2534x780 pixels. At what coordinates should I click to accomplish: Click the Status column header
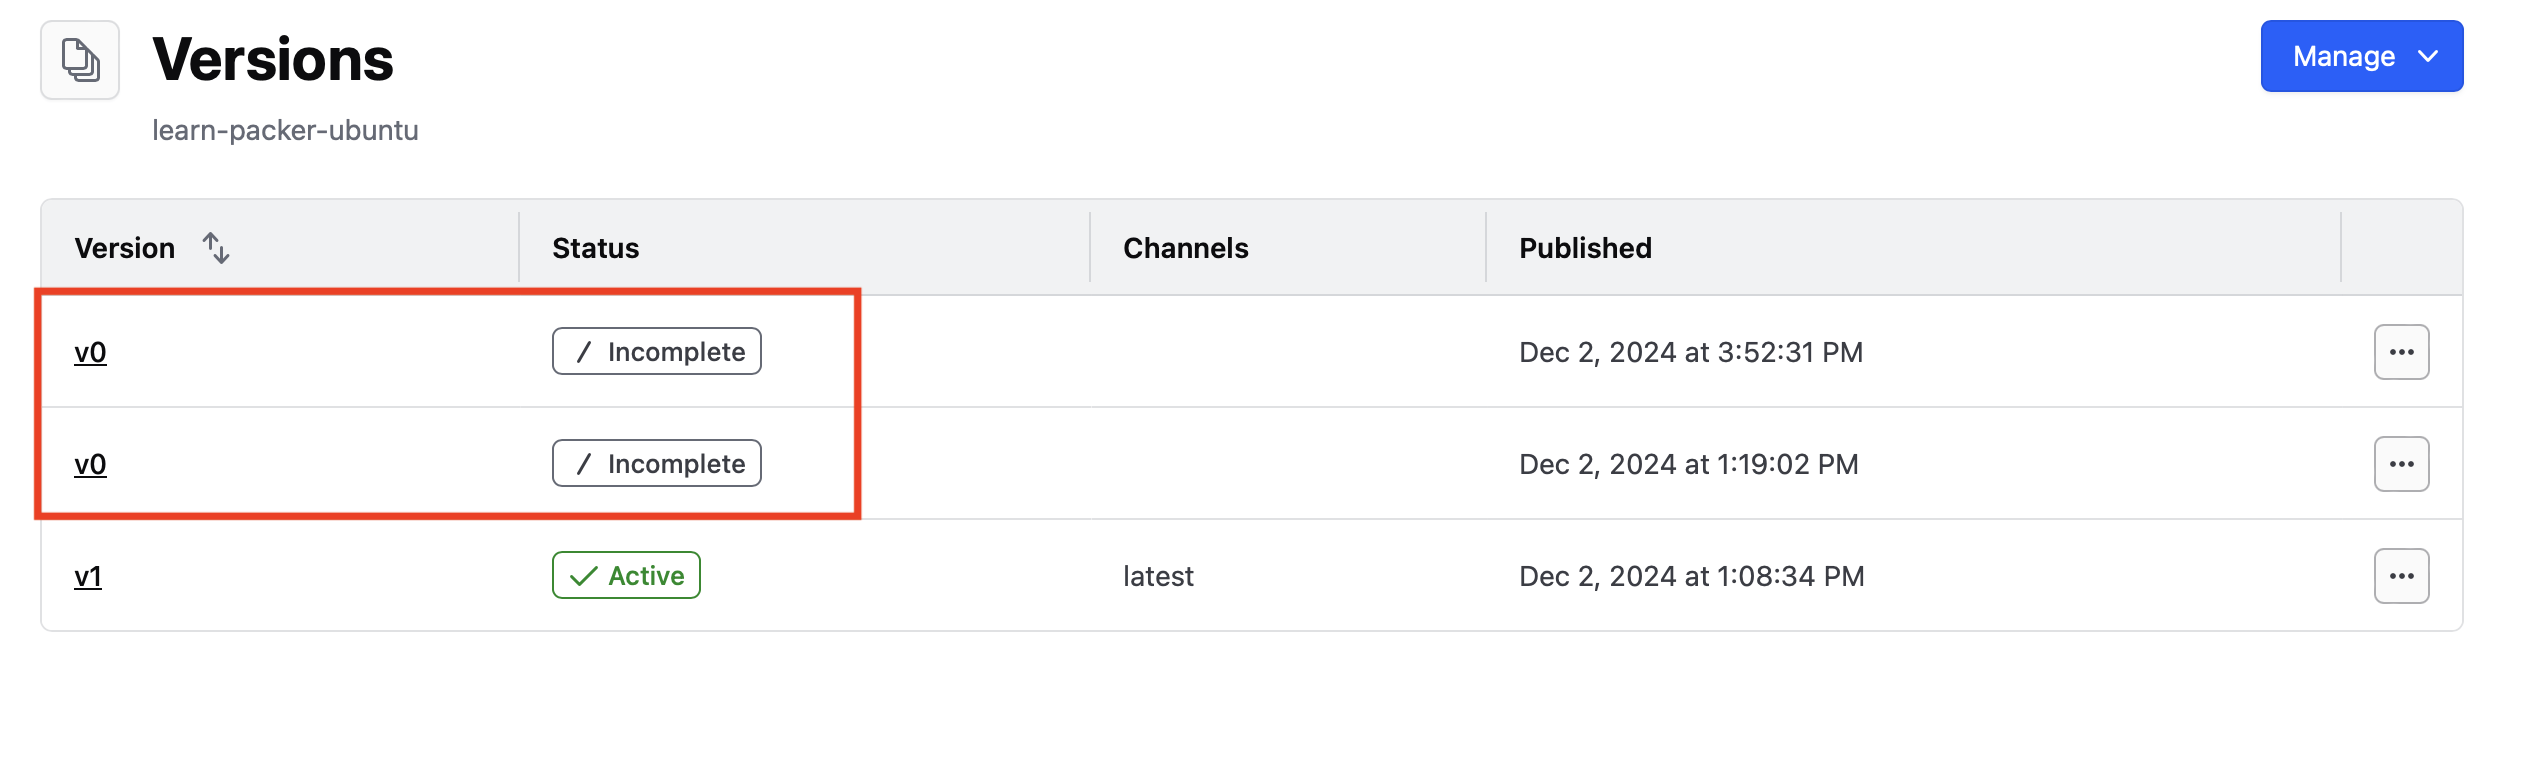[595, 248]
